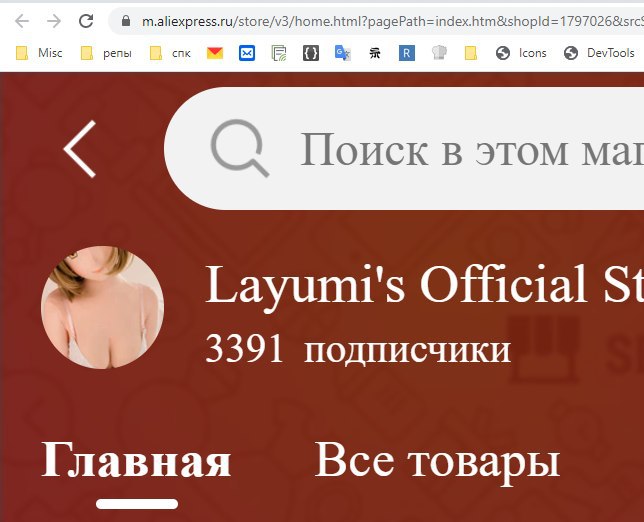Viewport: 644px width, 522px height.
Task: Open the репы bookmarks folder
Action: (x=106, y=53)
